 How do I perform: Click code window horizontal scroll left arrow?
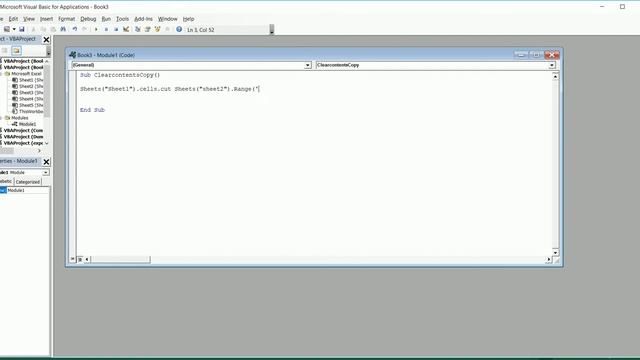point(87,259)
